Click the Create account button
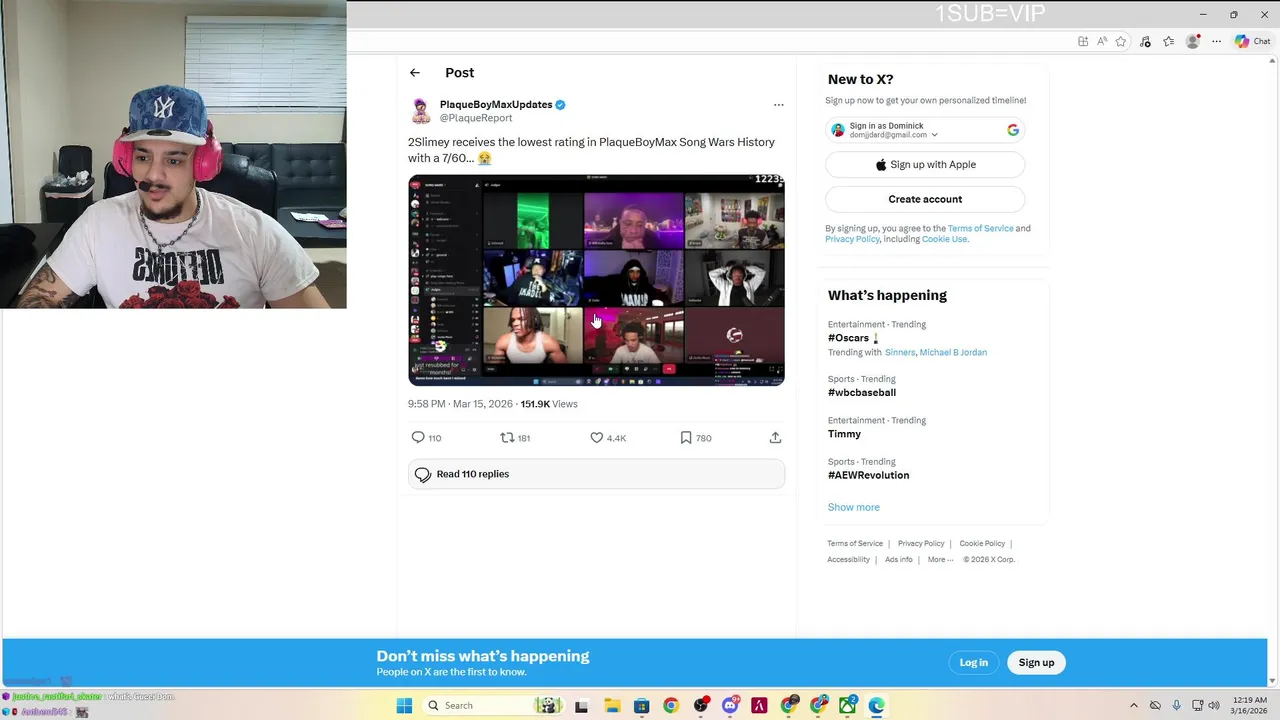This screenshot has height=720, width=1280. click(x=925, y=199)
